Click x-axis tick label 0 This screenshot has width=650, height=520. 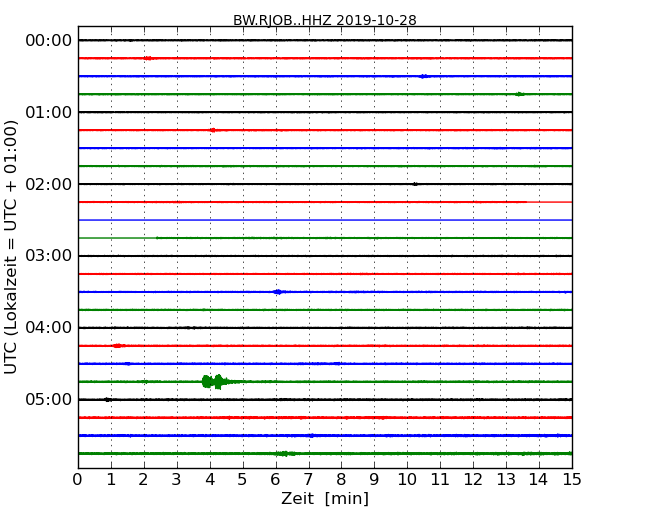click(78, 480)
